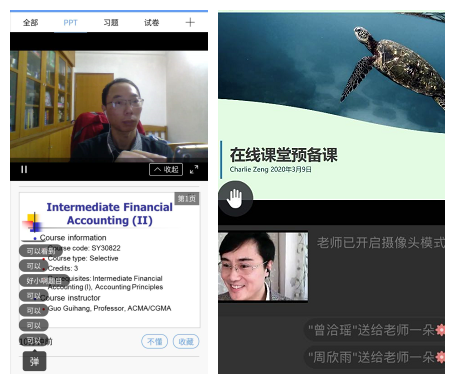This screenshot has height=384, width=455.
Task: Select the 习题 tab
Action: [111, 22]
